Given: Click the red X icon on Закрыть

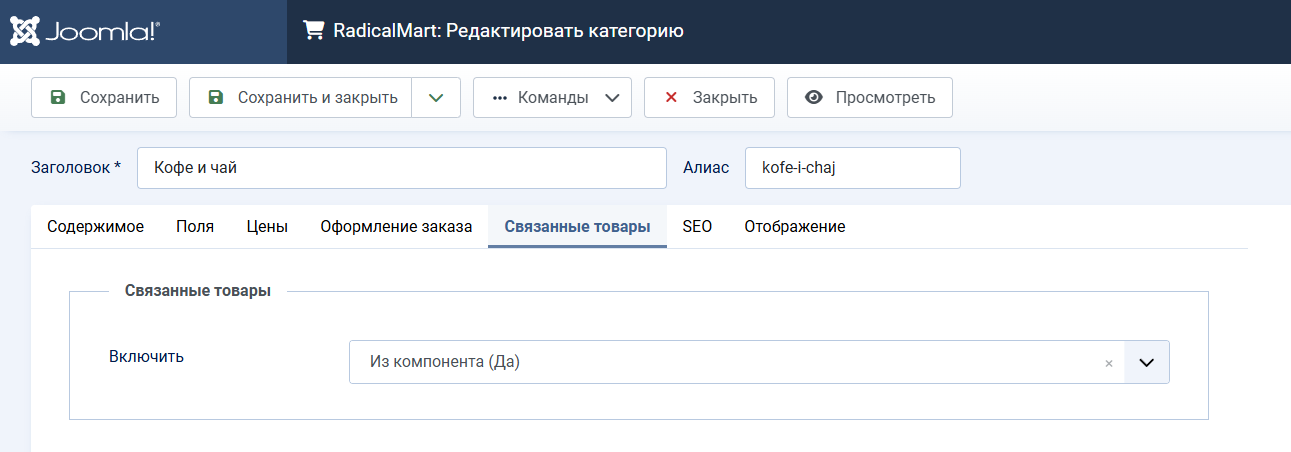Looking at the screenshot, I should coord(671,98).
